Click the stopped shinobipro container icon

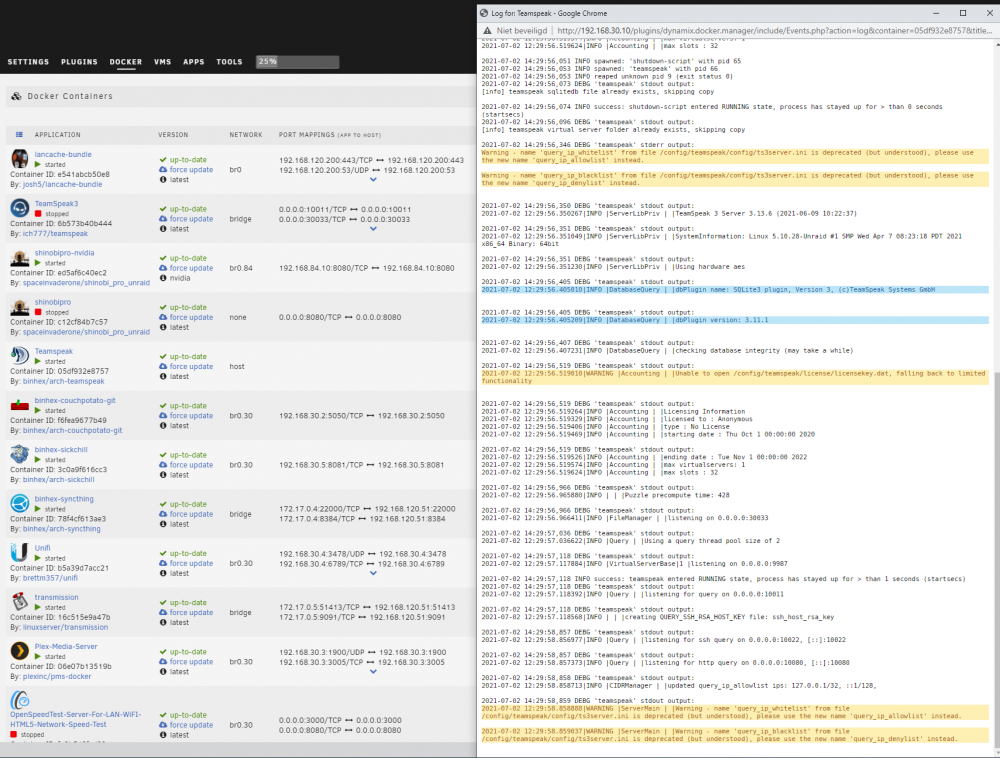(20, 306)
